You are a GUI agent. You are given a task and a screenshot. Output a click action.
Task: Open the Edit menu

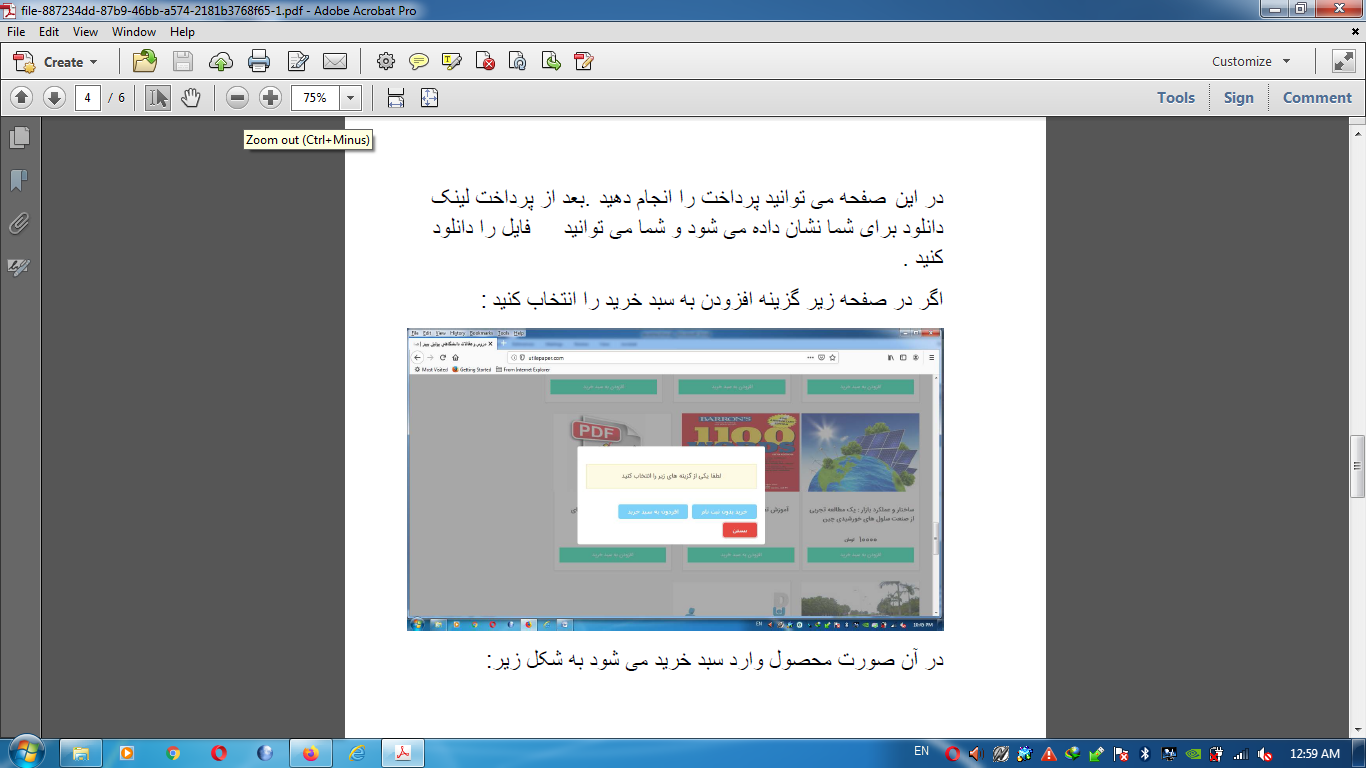pos(49,32)
